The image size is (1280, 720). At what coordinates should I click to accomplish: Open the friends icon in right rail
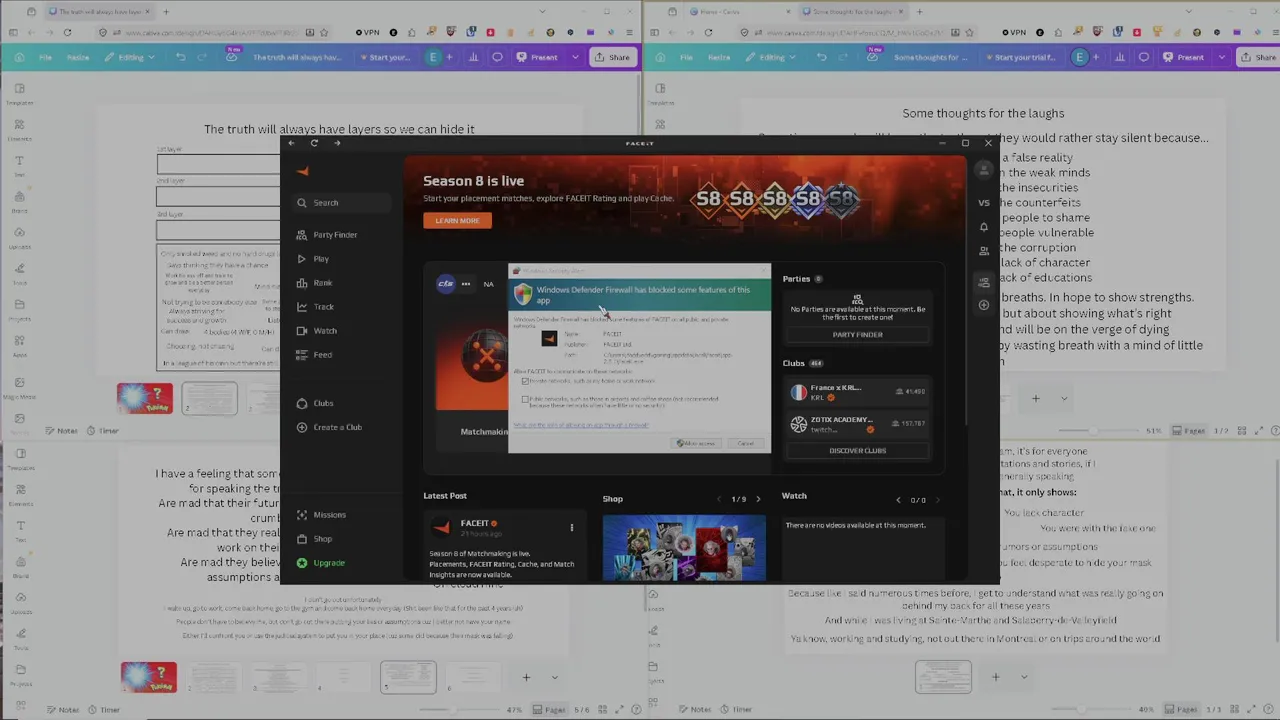(984, 251)
